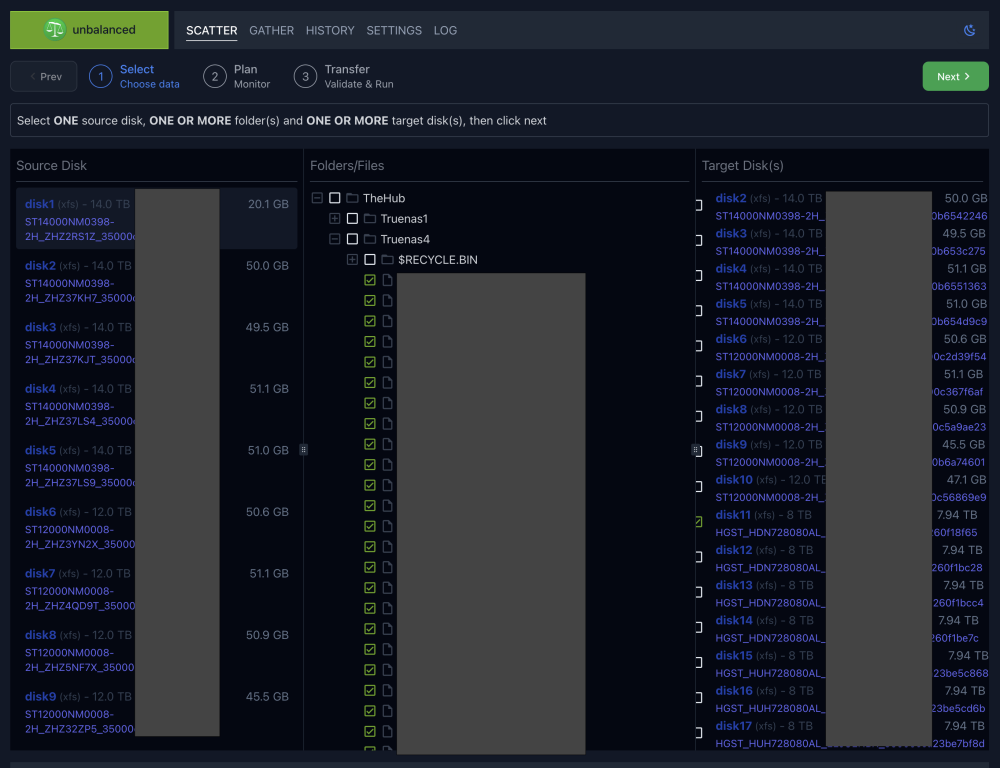This screenshot has width=1000, height=768.
Task: Click the TheHub folder icon
Action: tap(352, 198)
